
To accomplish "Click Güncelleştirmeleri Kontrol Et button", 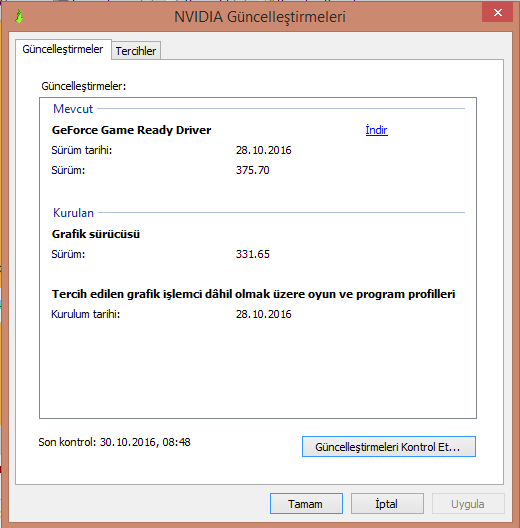I will click(389, 447).
